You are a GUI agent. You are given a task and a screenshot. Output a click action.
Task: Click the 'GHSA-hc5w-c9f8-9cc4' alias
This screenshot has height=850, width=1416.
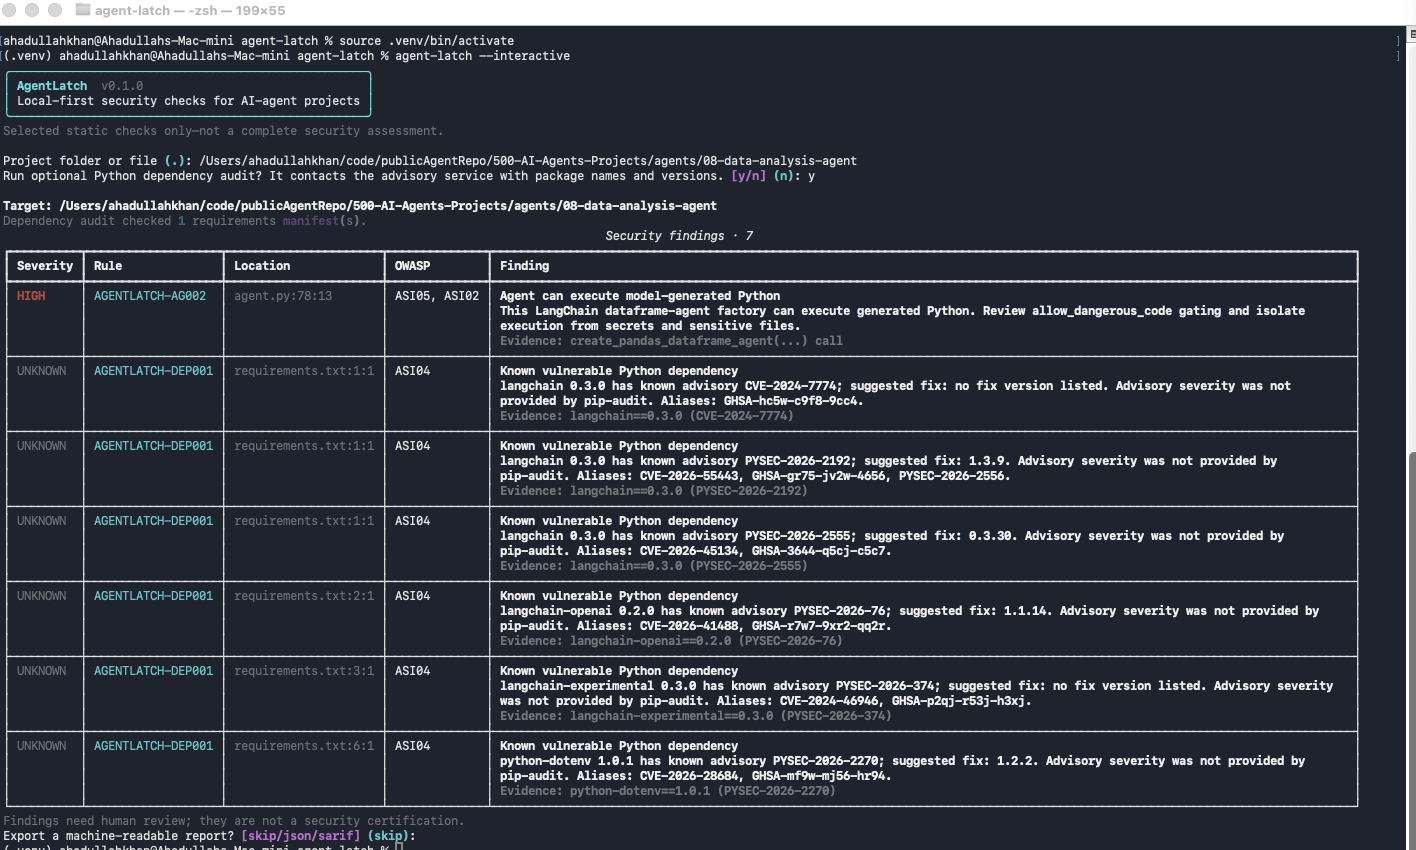[791, 401]
